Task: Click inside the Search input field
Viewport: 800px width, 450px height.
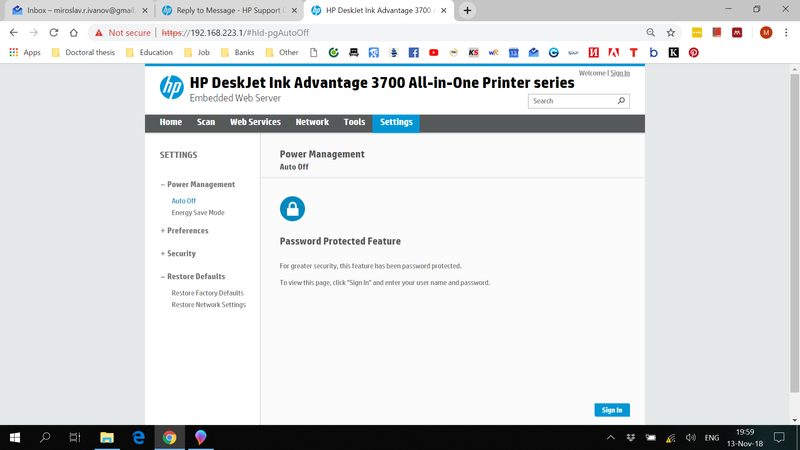Action: [570, 101]
